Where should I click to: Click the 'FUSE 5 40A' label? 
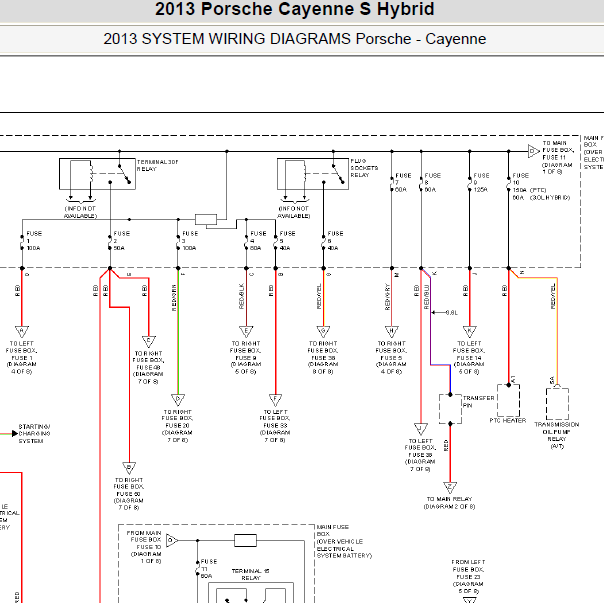coord(287,241)
